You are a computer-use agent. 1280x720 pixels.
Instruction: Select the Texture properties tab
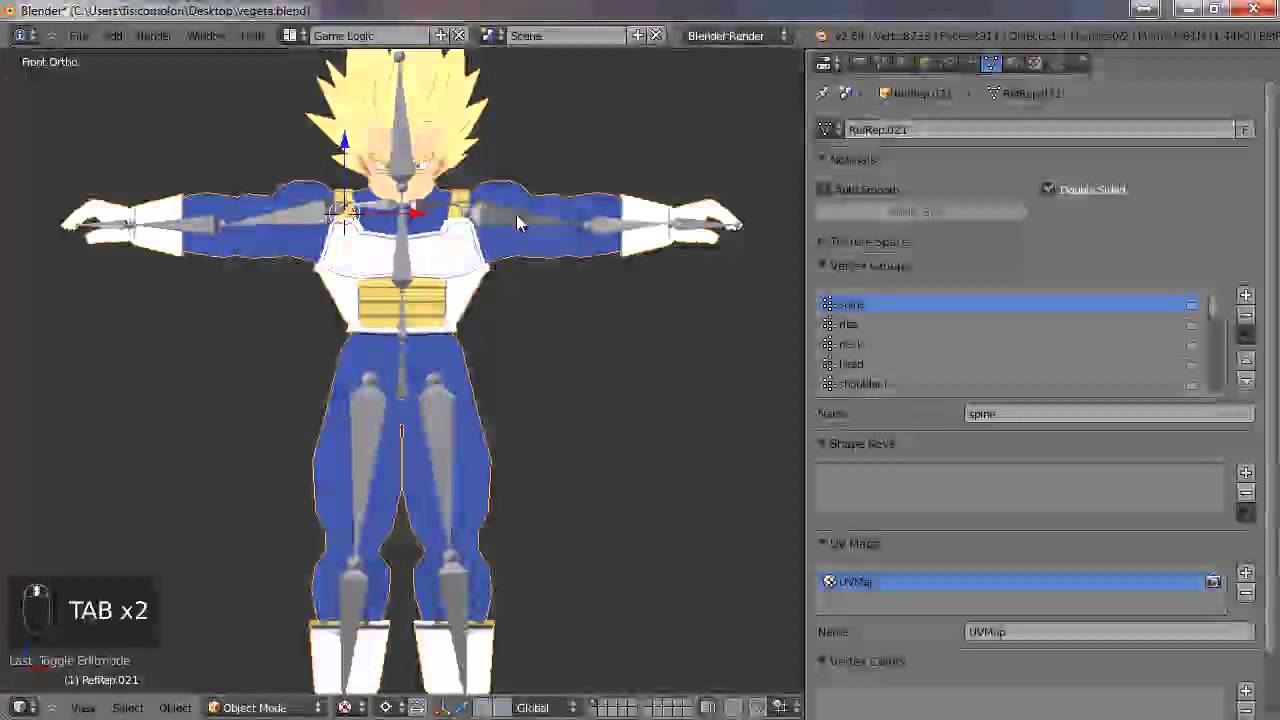tap(1034, 64)
